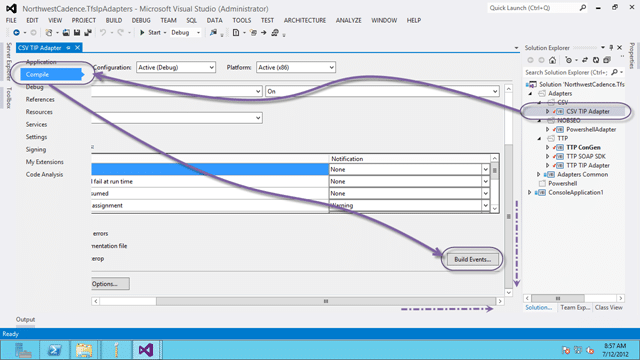Click the green Start debugging arrow
The image size is (640, 360).
tap(142, 33)
